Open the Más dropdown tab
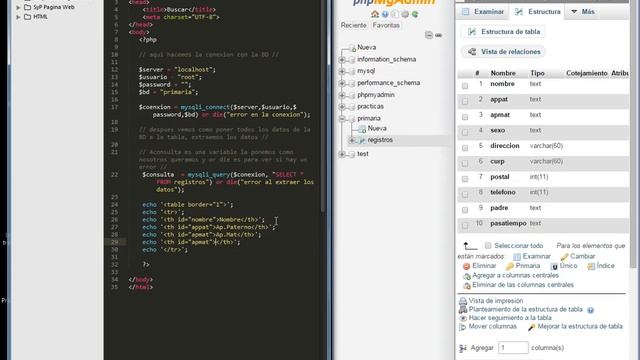Screen dimensions: 640x360 click(x=583, y=12)
